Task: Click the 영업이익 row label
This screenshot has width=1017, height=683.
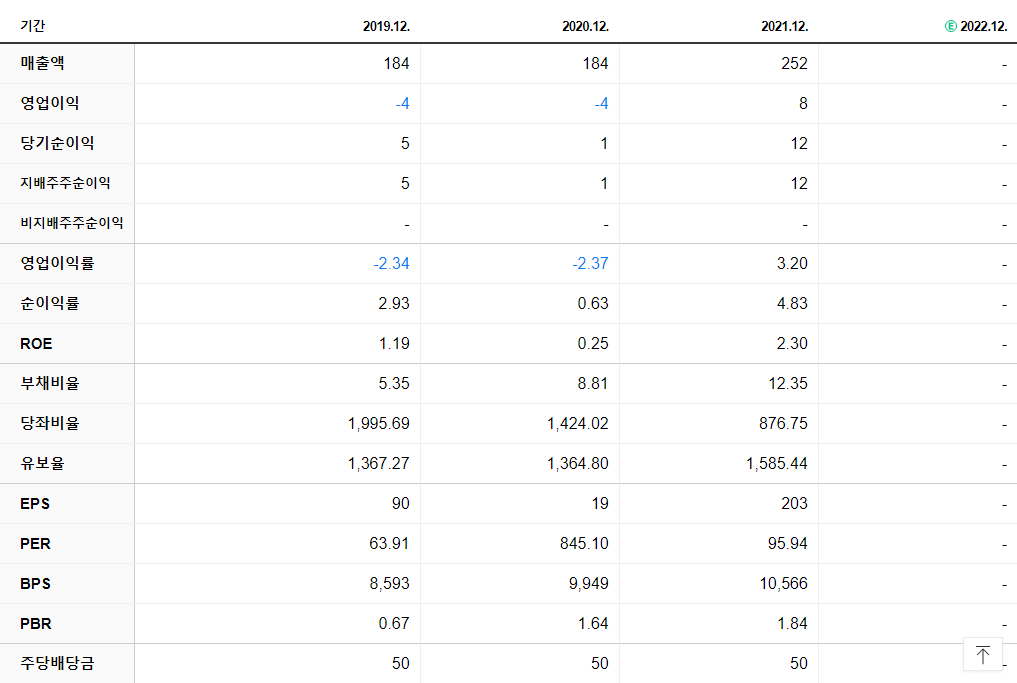Action: (50, 103)
